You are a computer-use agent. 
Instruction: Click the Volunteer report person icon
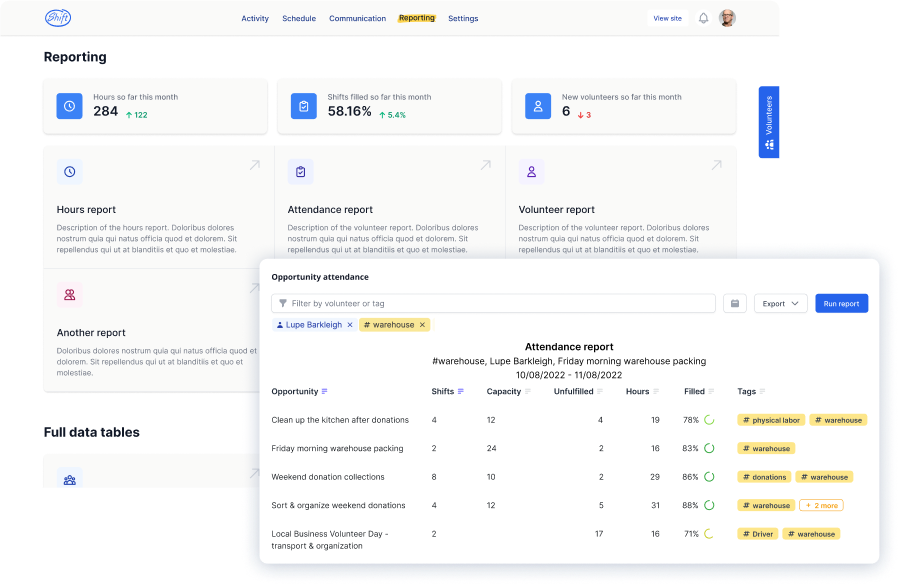coord(531,172)
